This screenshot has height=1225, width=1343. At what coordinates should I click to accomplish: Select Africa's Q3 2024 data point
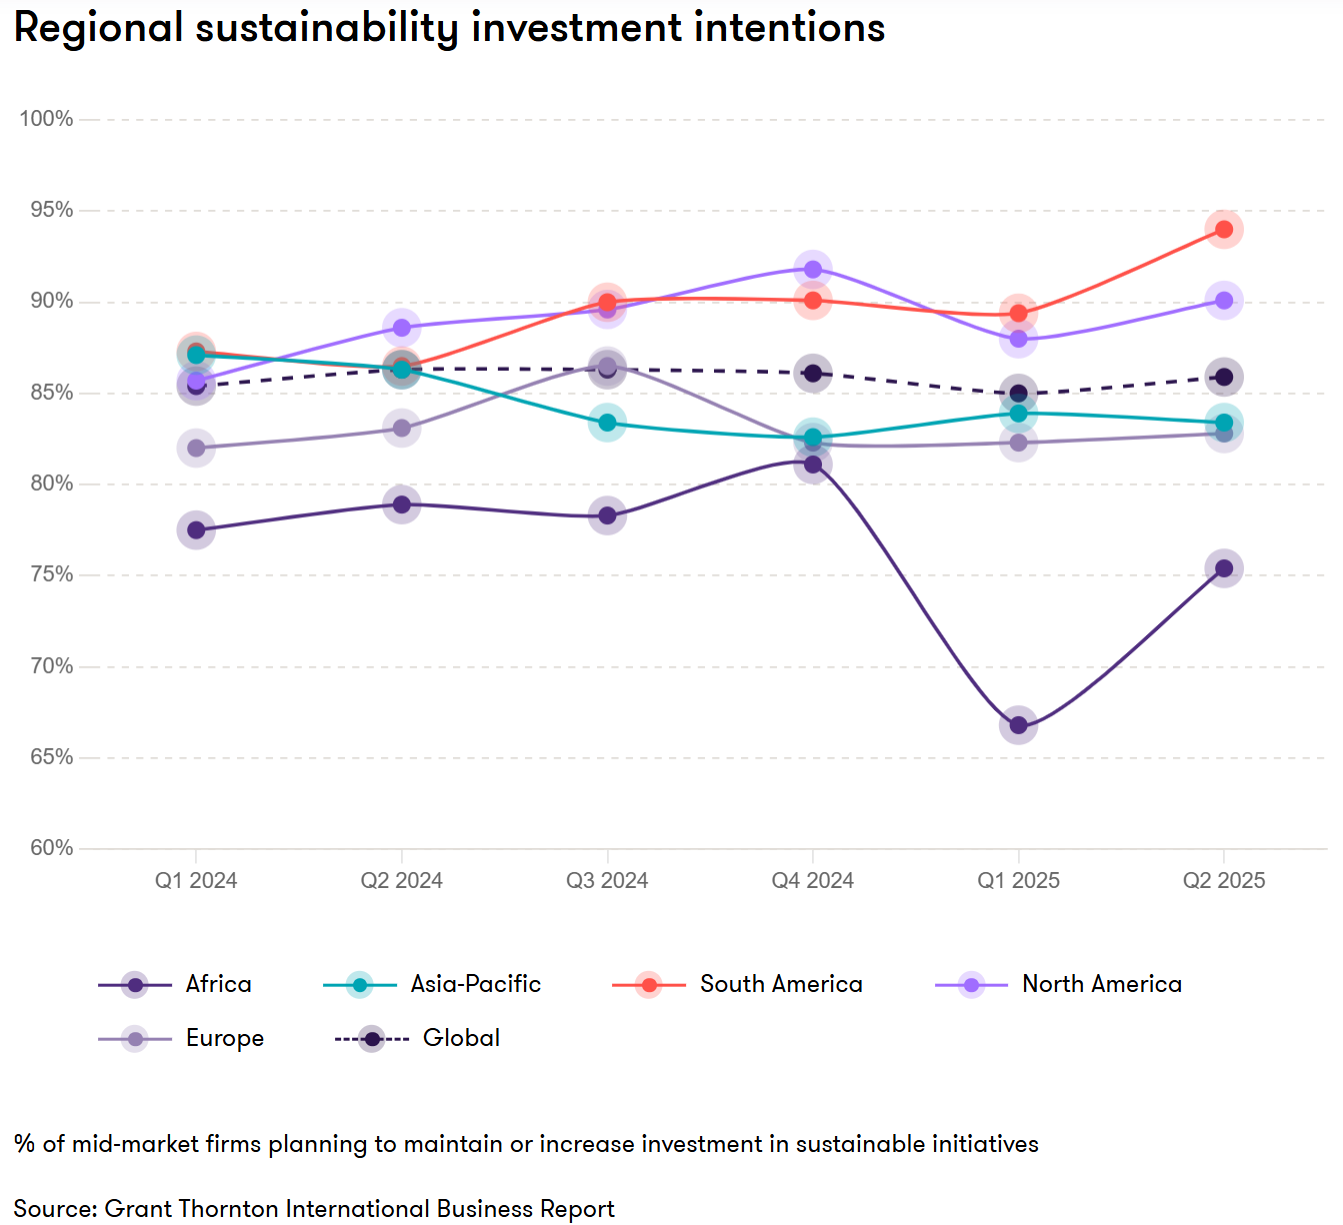point(607,516)
